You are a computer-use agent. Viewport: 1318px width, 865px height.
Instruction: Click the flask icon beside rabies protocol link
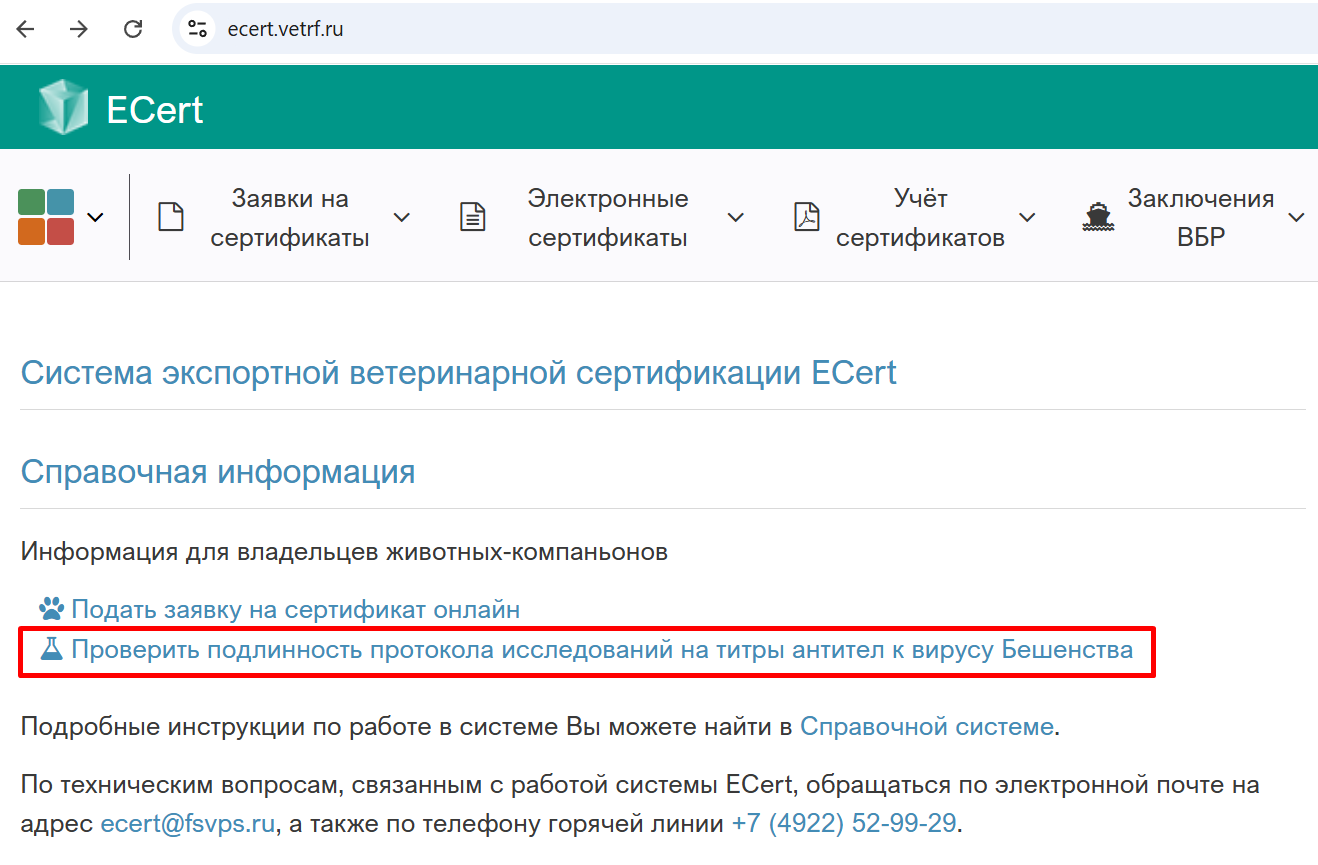[x=51, y=650]
